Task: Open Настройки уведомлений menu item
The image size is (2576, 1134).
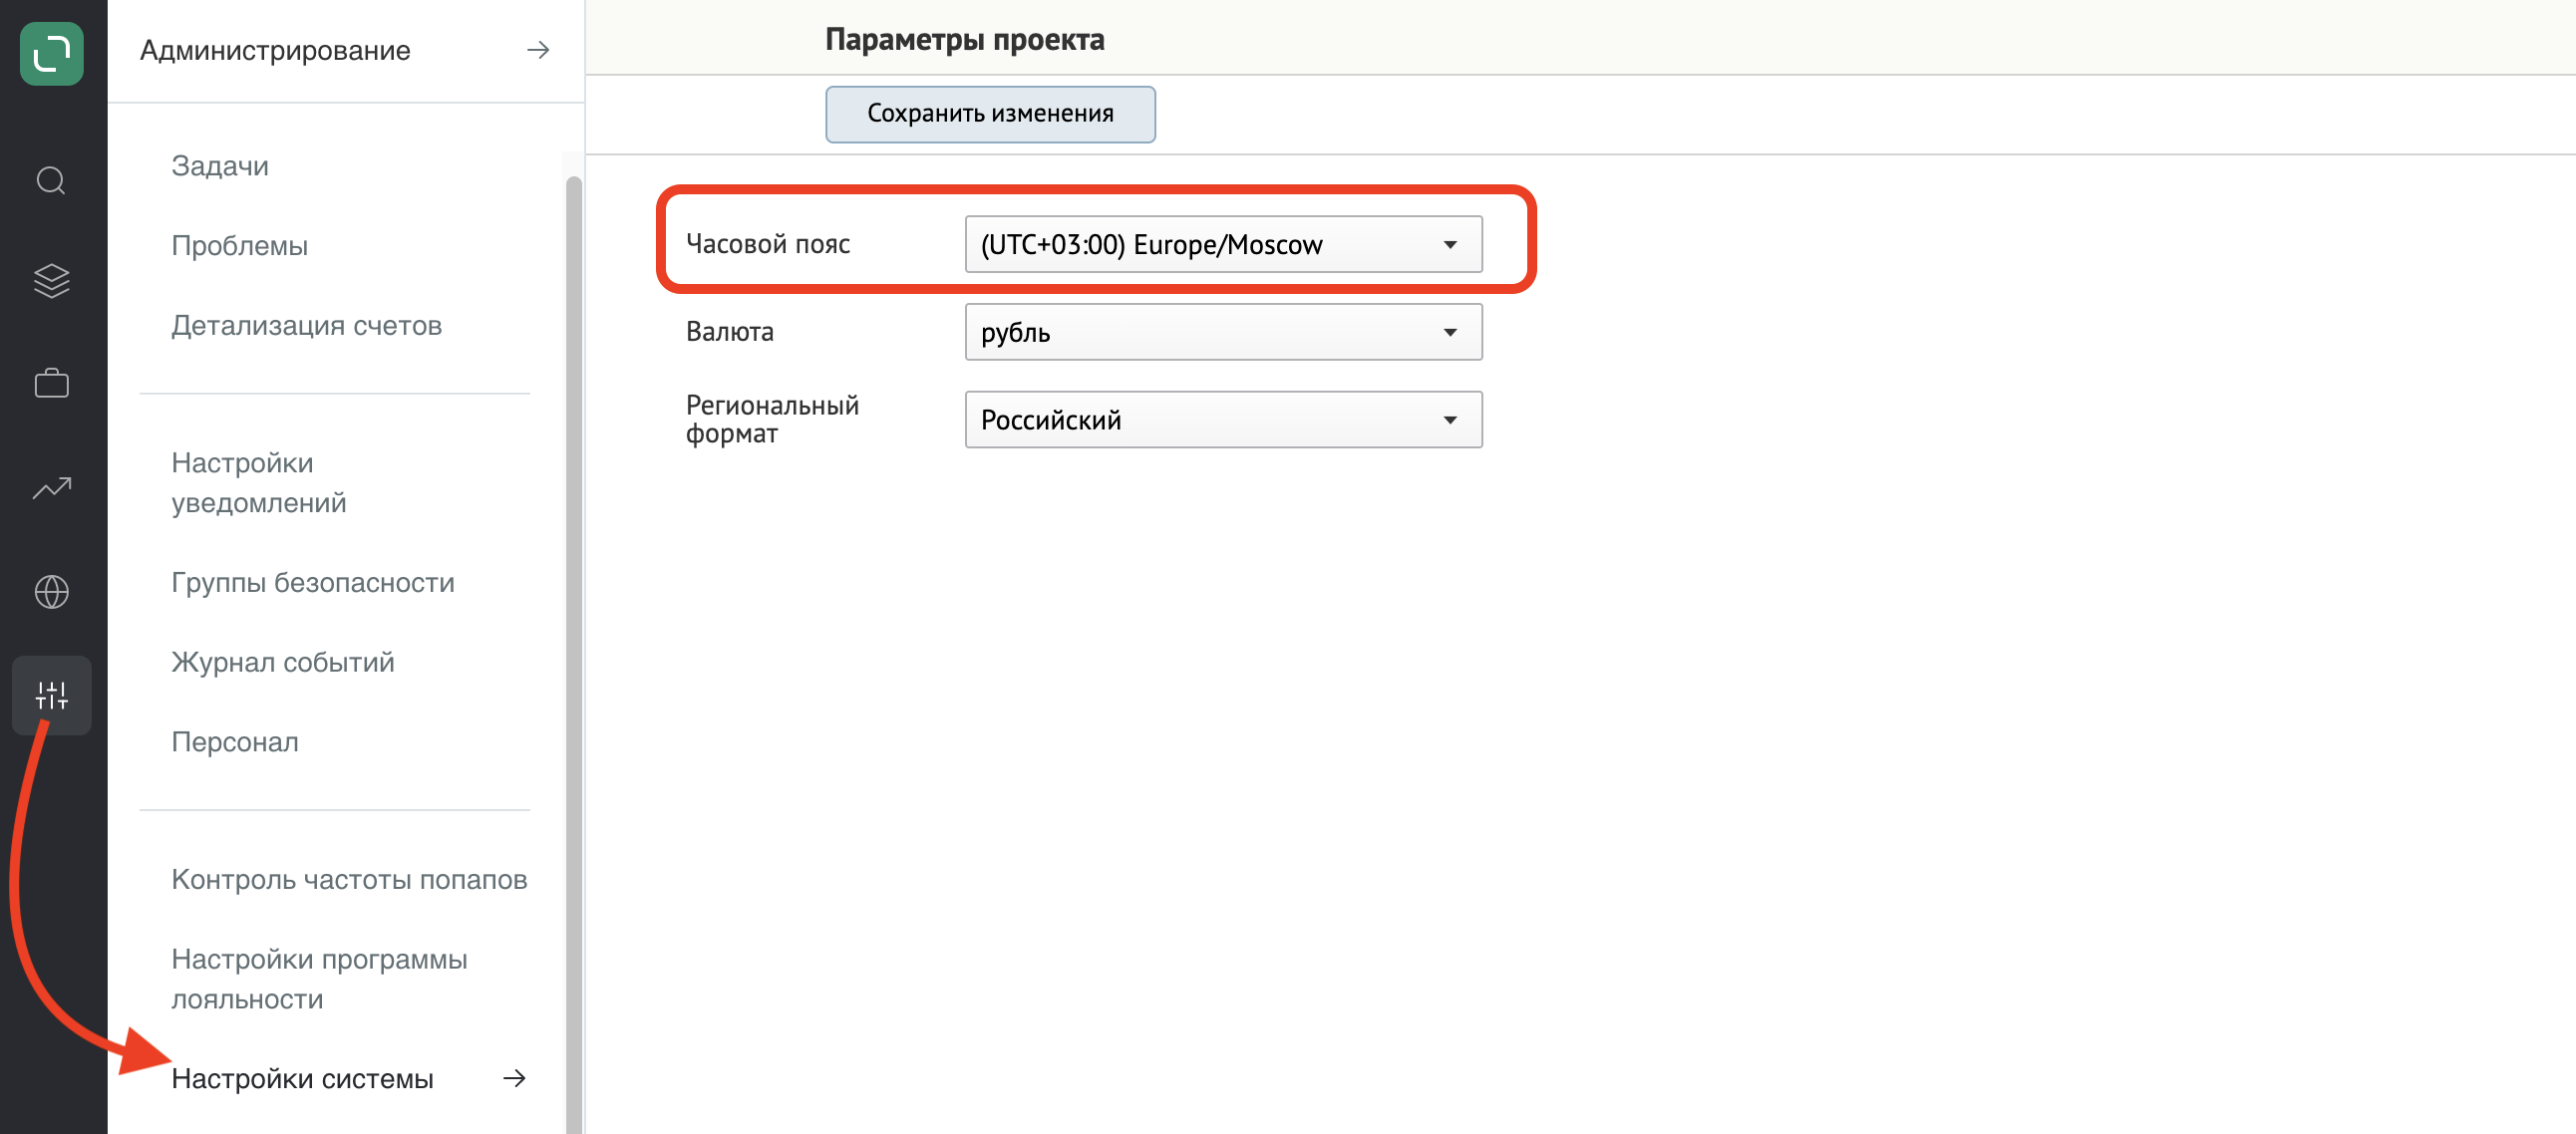Action: coord(259,483)
